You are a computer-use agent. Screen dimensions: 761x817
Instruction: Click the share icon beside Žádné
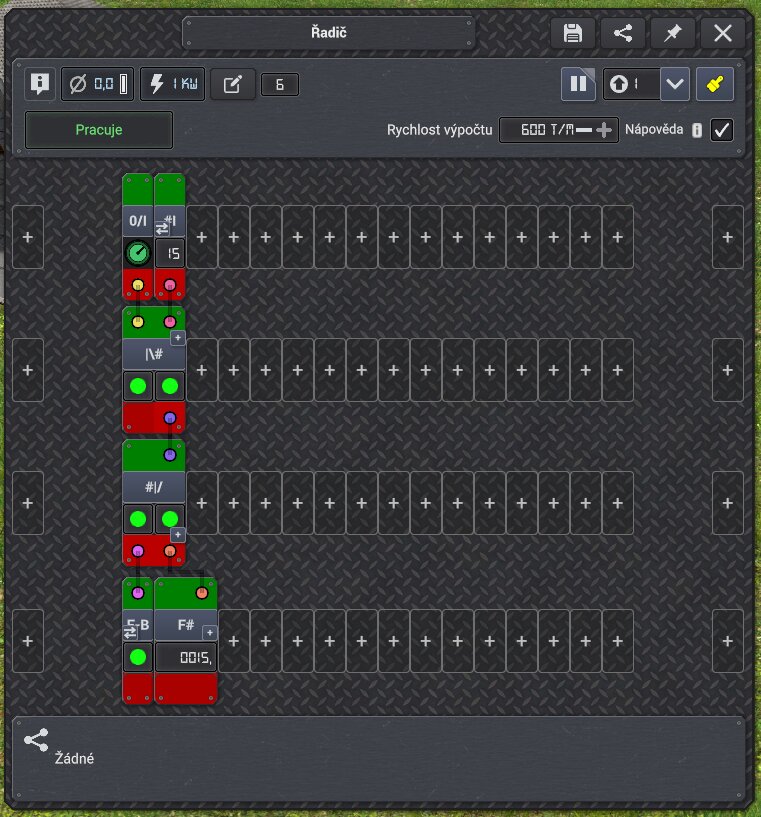click(36, 739)
